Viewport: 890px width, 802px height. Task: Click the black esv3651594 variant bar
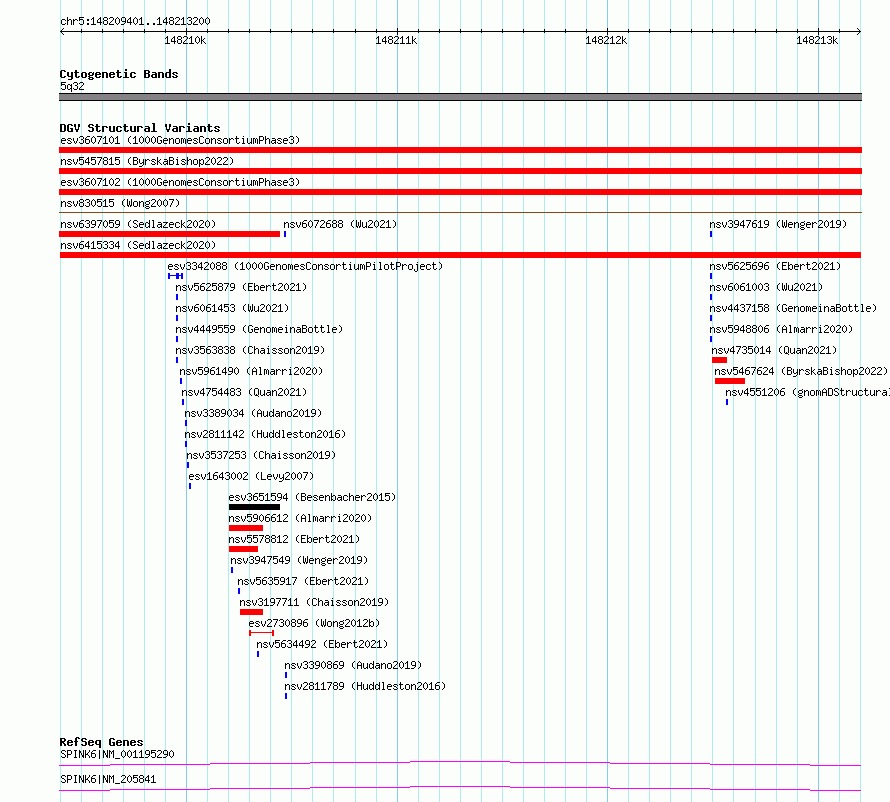[254, 507]
